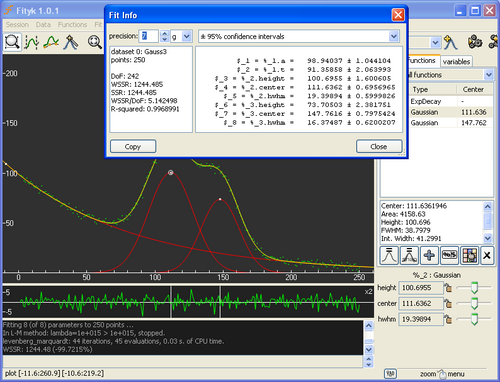Click the X delete function button
Image resolution: width=500 pixels, height=382 pixels.
tap(487, 256)
